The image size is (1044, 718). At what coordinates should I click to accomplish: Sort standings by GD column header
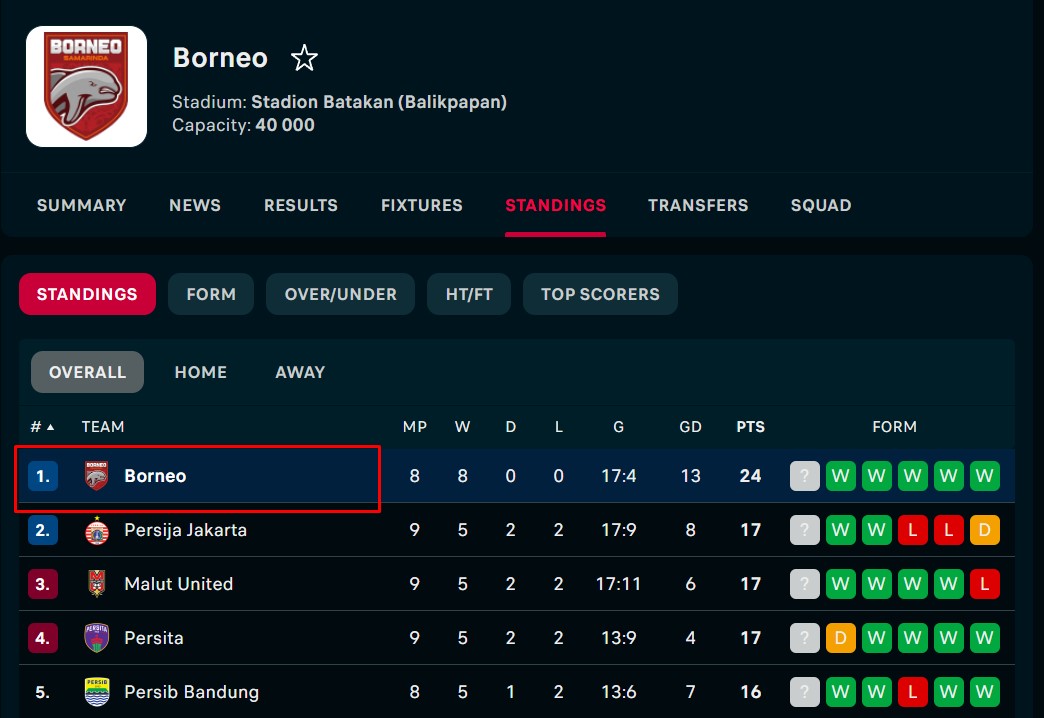click(x=690, y=427)
